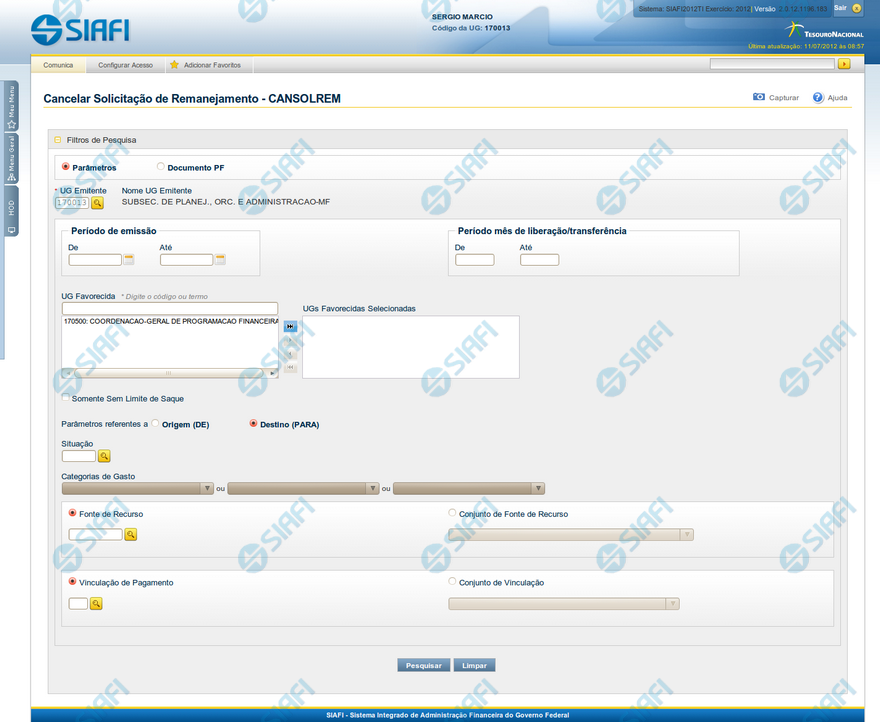Click the Vinculação de Pagamento lookup icon
This screenshot has height=722, width=880.
point(96,604)
